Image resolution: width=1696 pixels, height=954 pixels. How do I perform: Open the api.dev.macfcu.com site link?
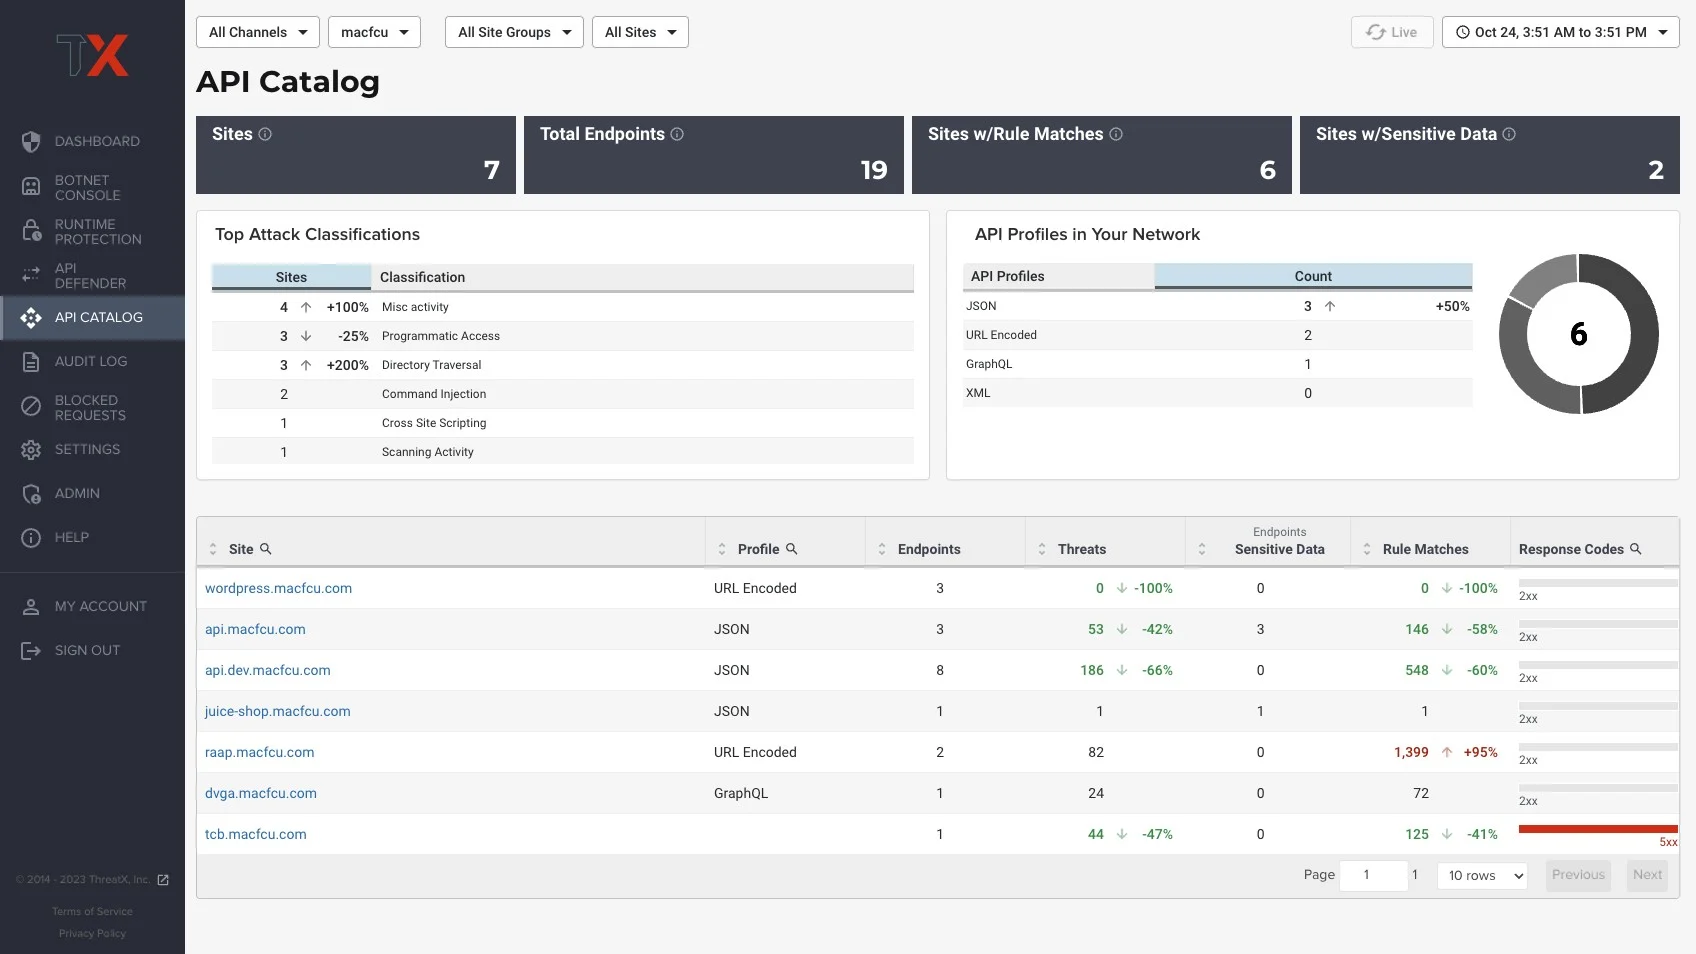[267, 670]
